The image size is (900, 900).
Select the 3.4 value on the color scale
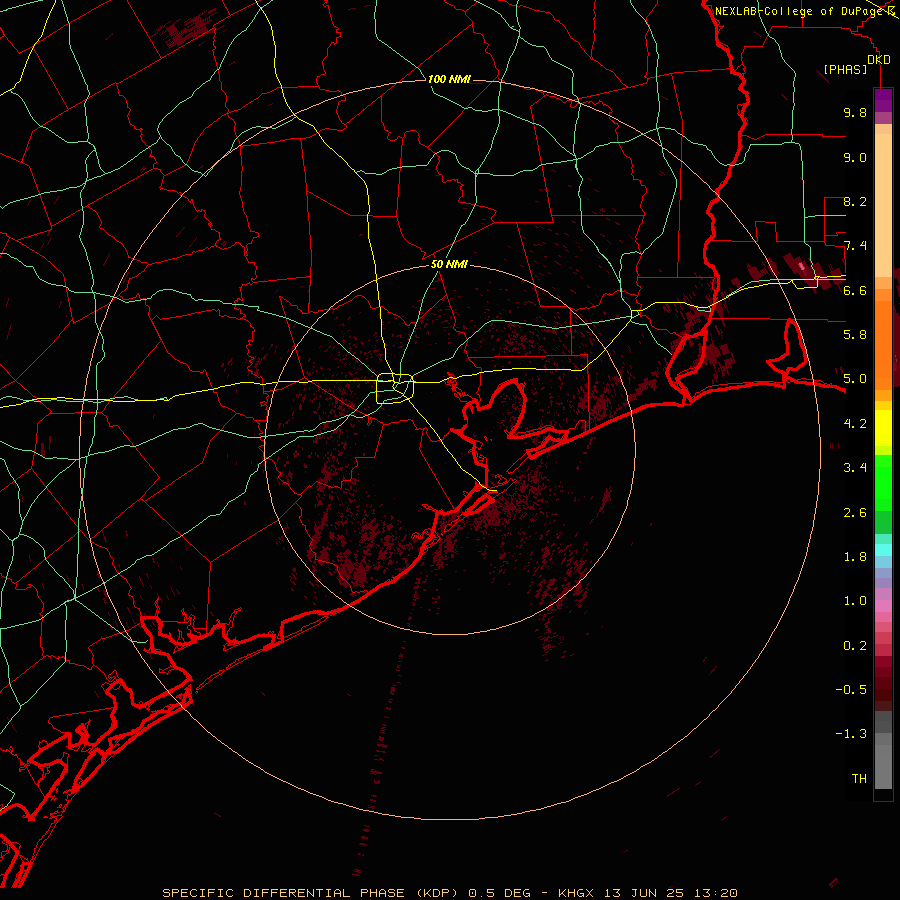click(x=855, y=468)
